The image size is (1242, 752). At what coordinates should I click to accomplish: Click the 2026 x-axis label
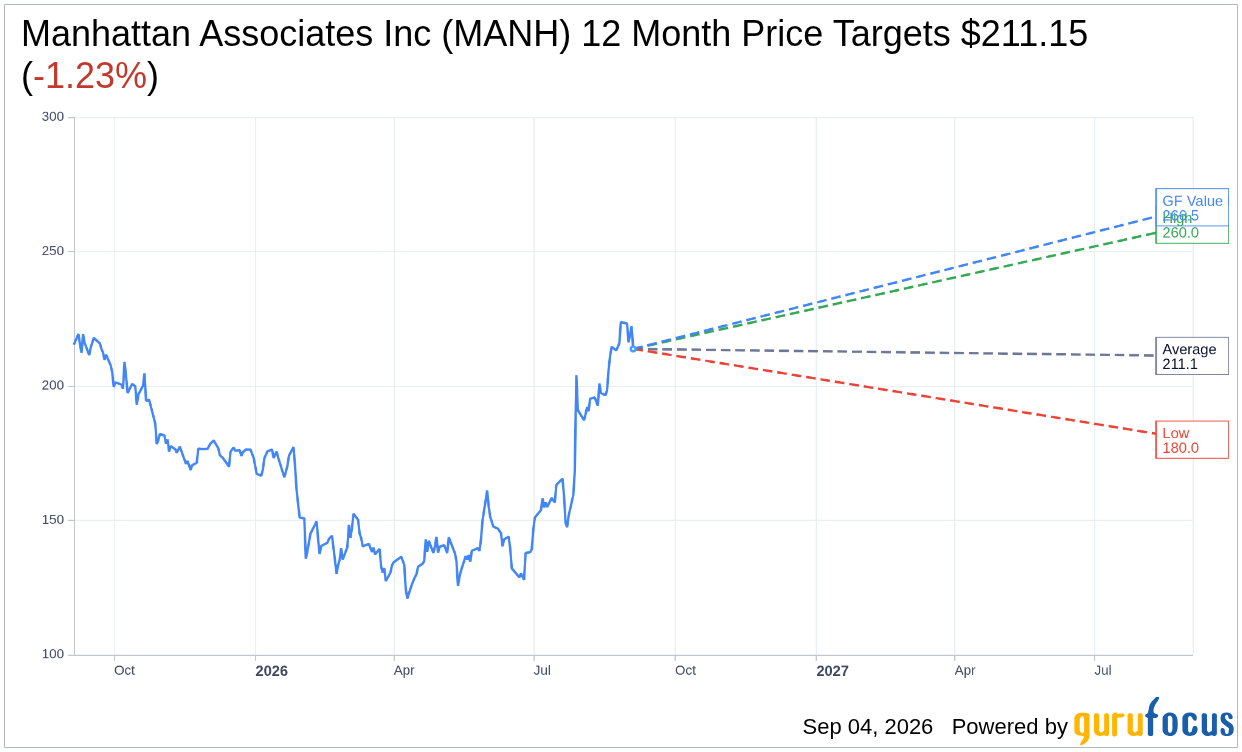(x=271, y=671)
